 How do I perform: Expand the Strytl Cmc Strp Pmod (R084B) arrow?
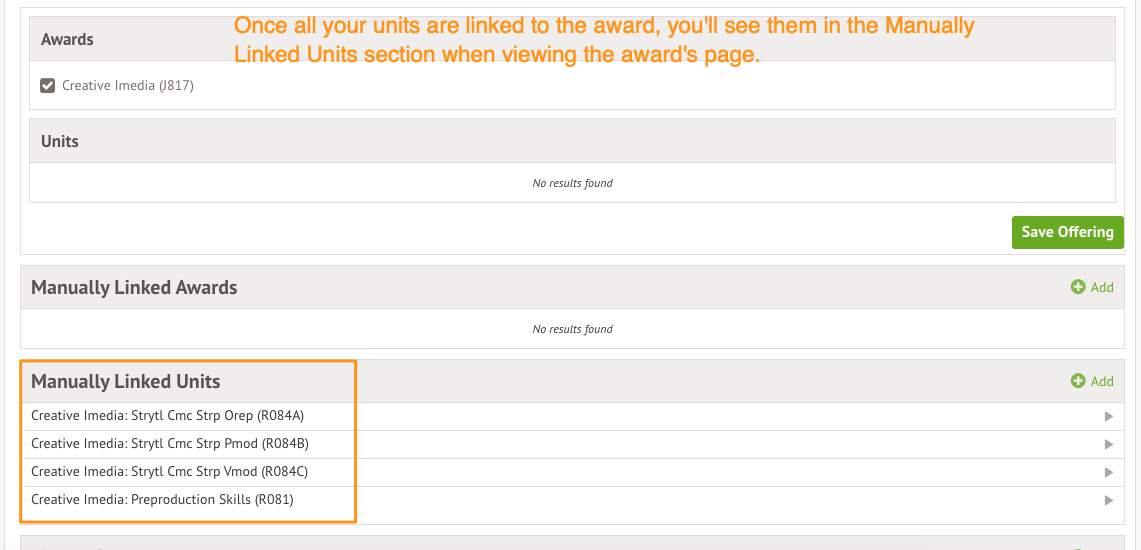tap(1108, 444)
